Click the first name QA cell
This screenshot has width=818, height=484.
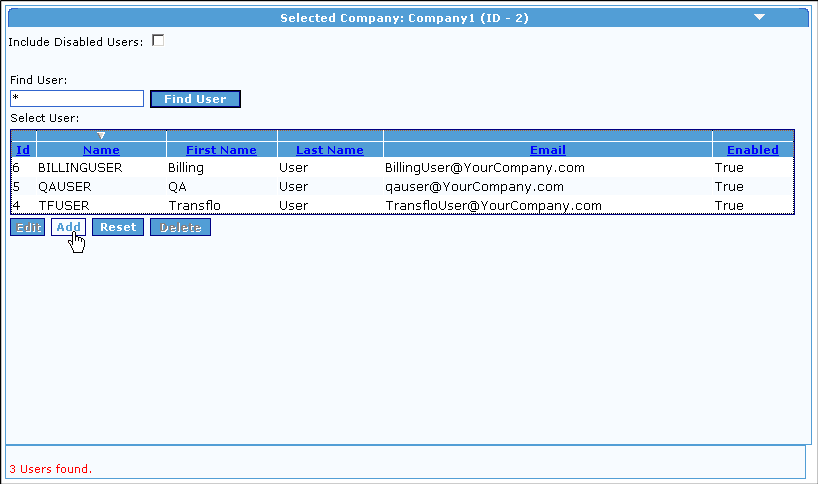(x=177, y=187)
